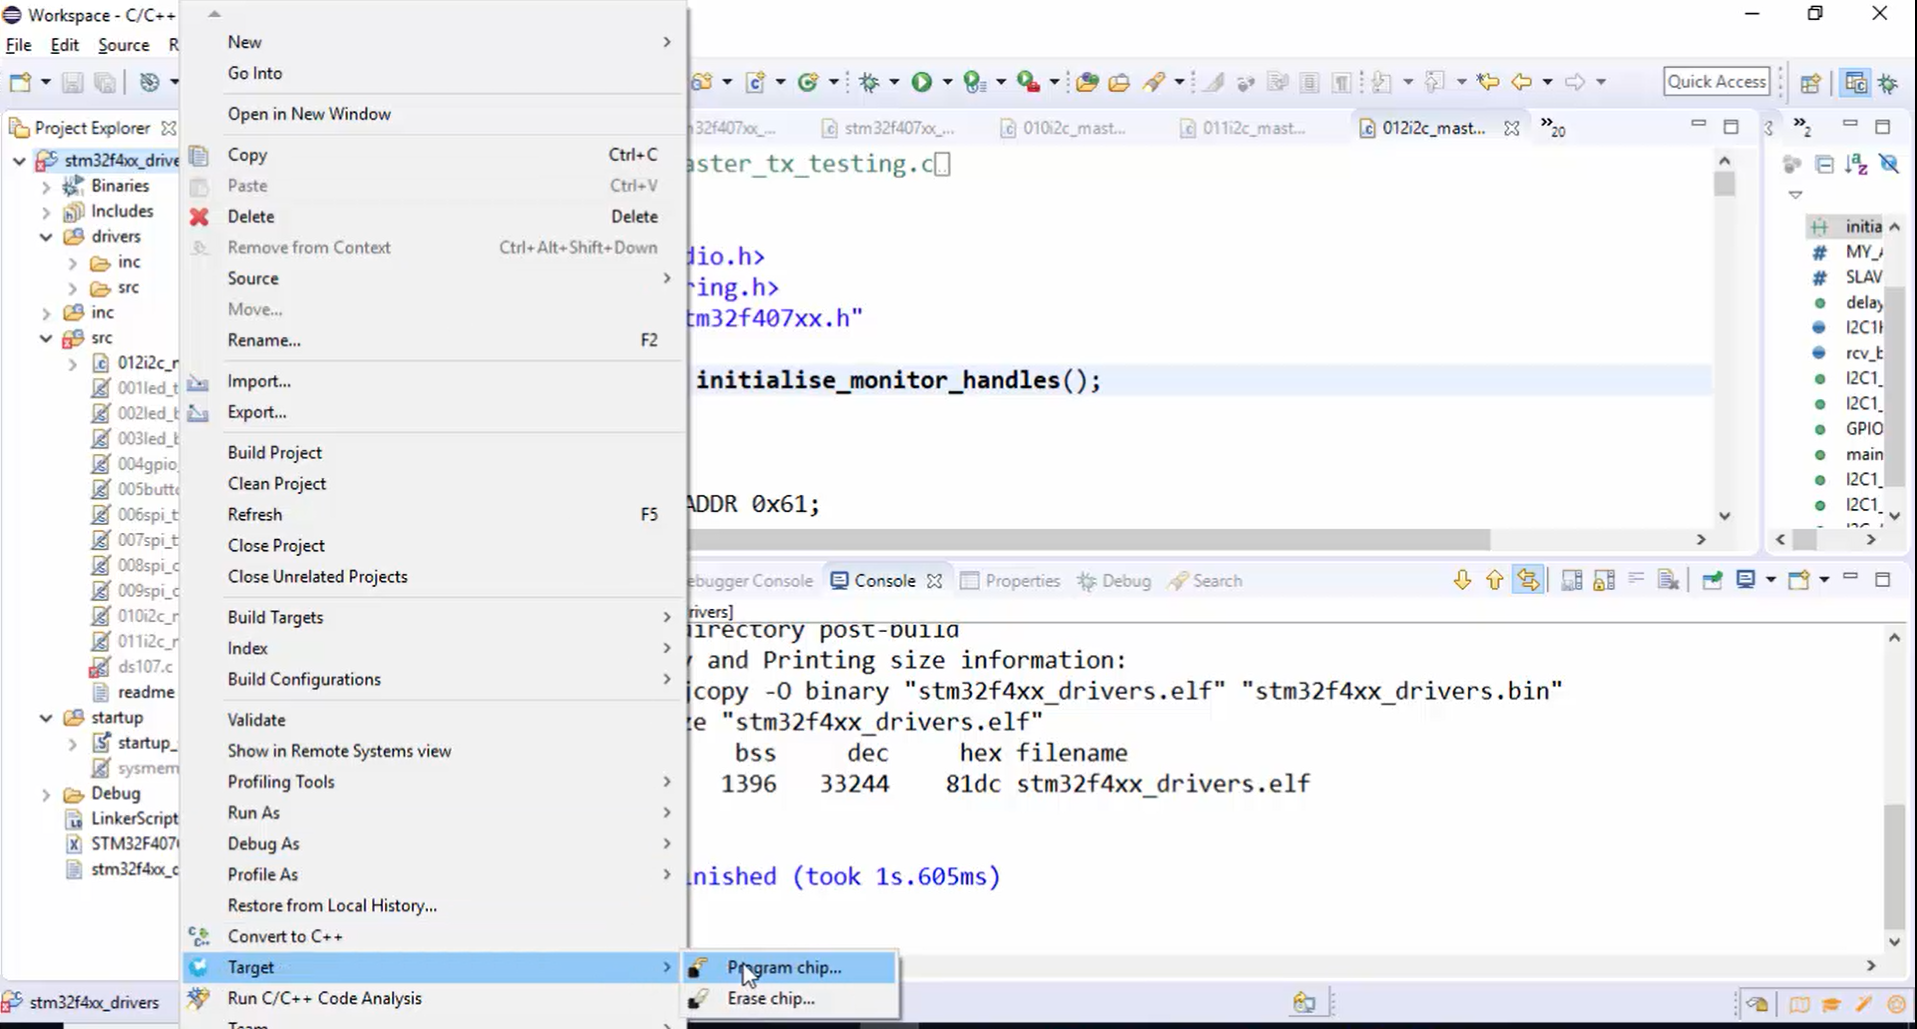Click Convert to C++ context menu entry
Viewport: 1917px width, 1029px height.
tap(434, 936)
